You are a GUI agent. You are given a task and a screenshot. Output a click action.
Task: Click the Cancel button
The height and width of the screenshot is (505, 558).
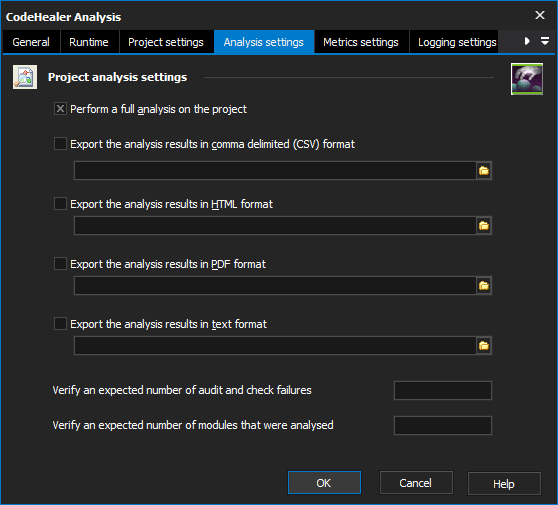tap(416, 483)
